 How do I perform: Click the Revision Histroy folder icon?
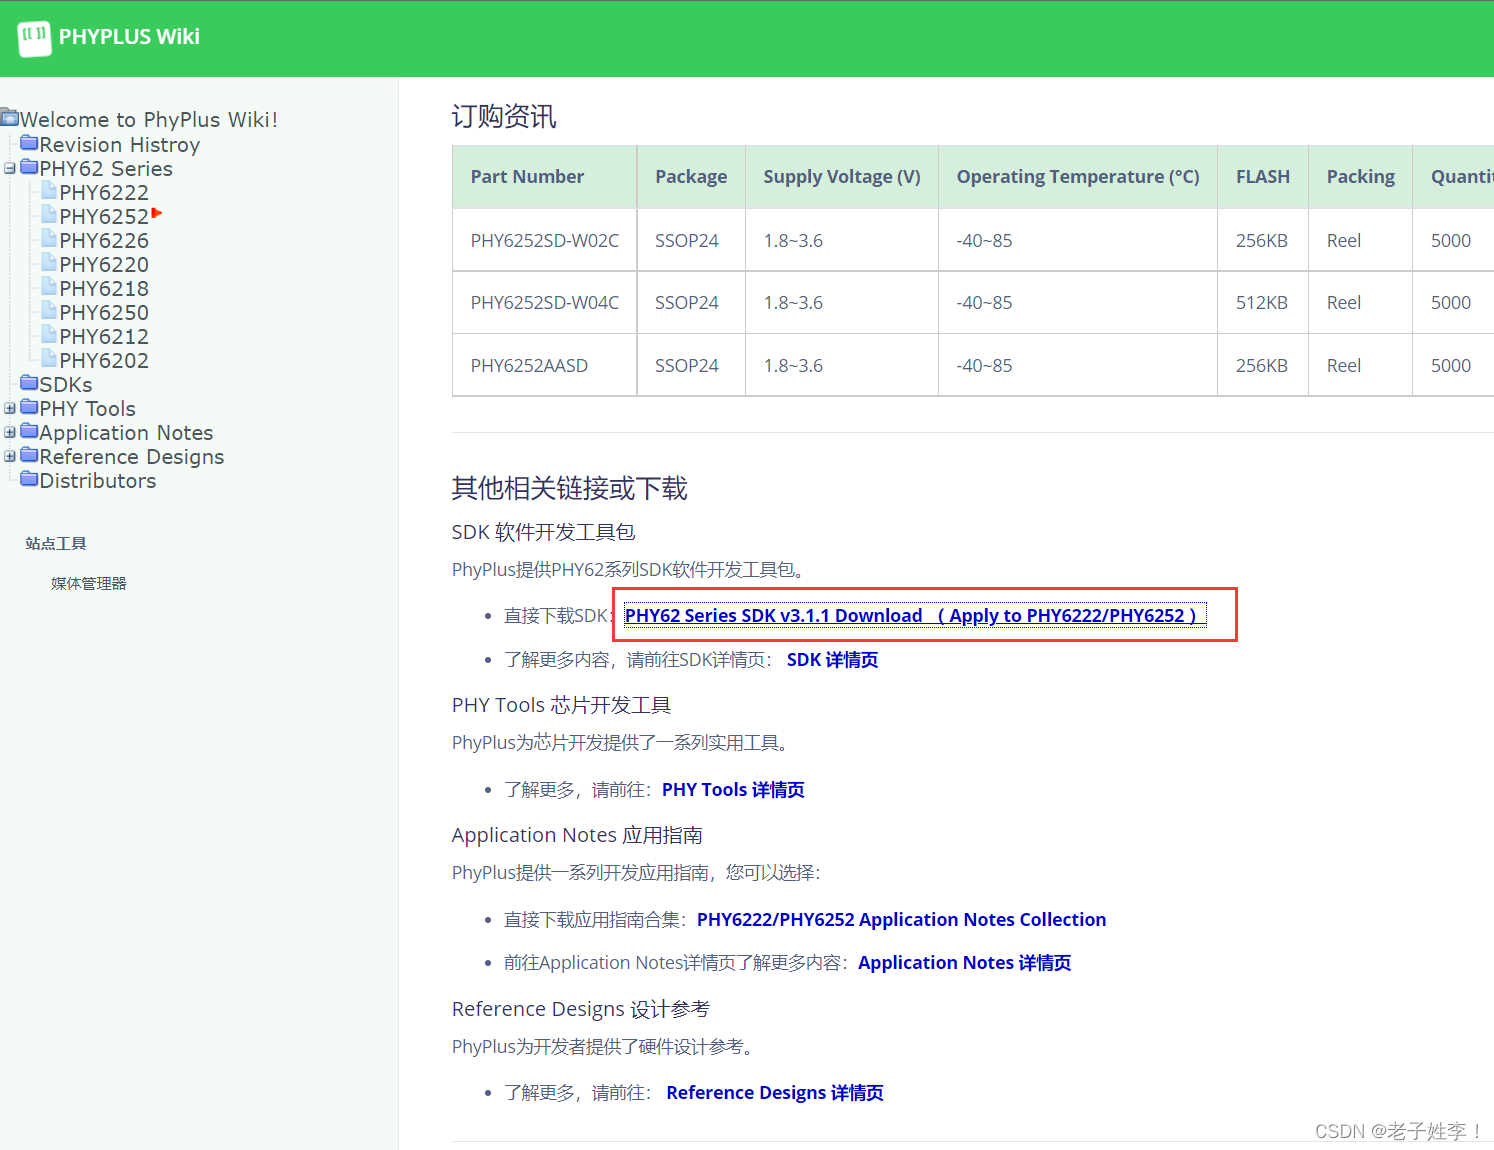(x=29, y=143)
